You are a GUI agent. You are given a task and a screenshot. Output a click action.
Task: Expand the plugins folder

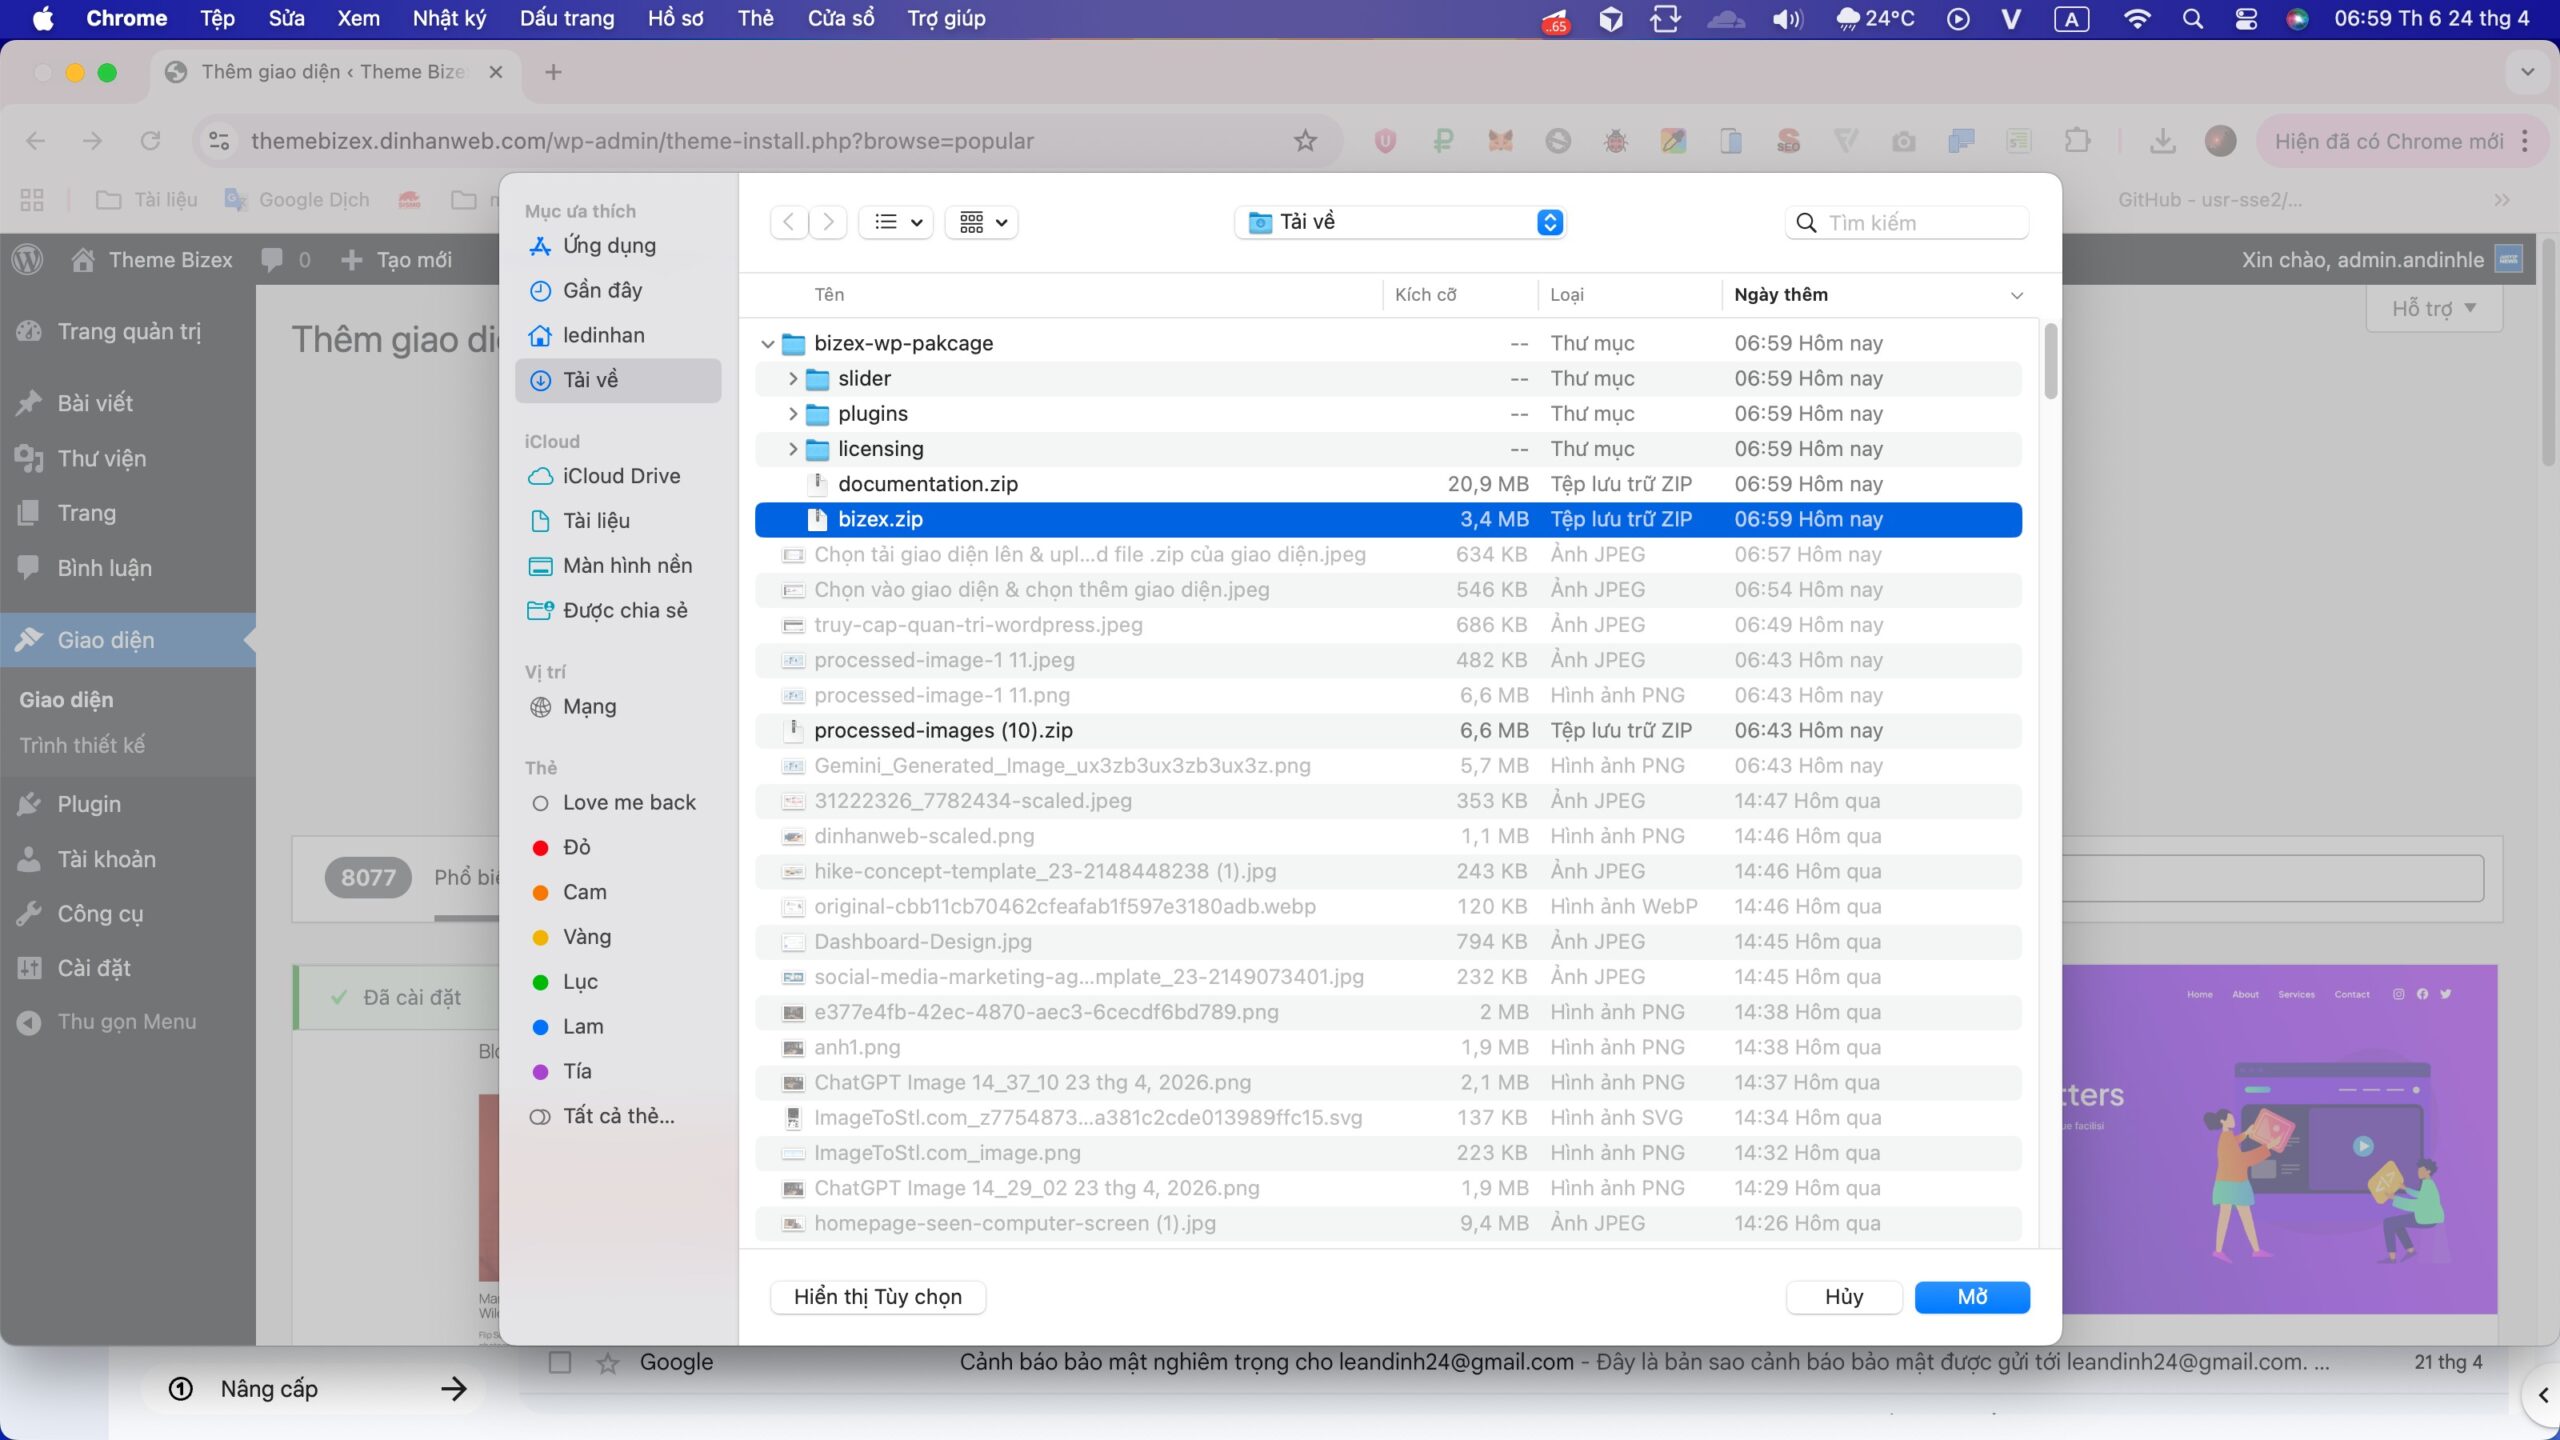point(792,414)
